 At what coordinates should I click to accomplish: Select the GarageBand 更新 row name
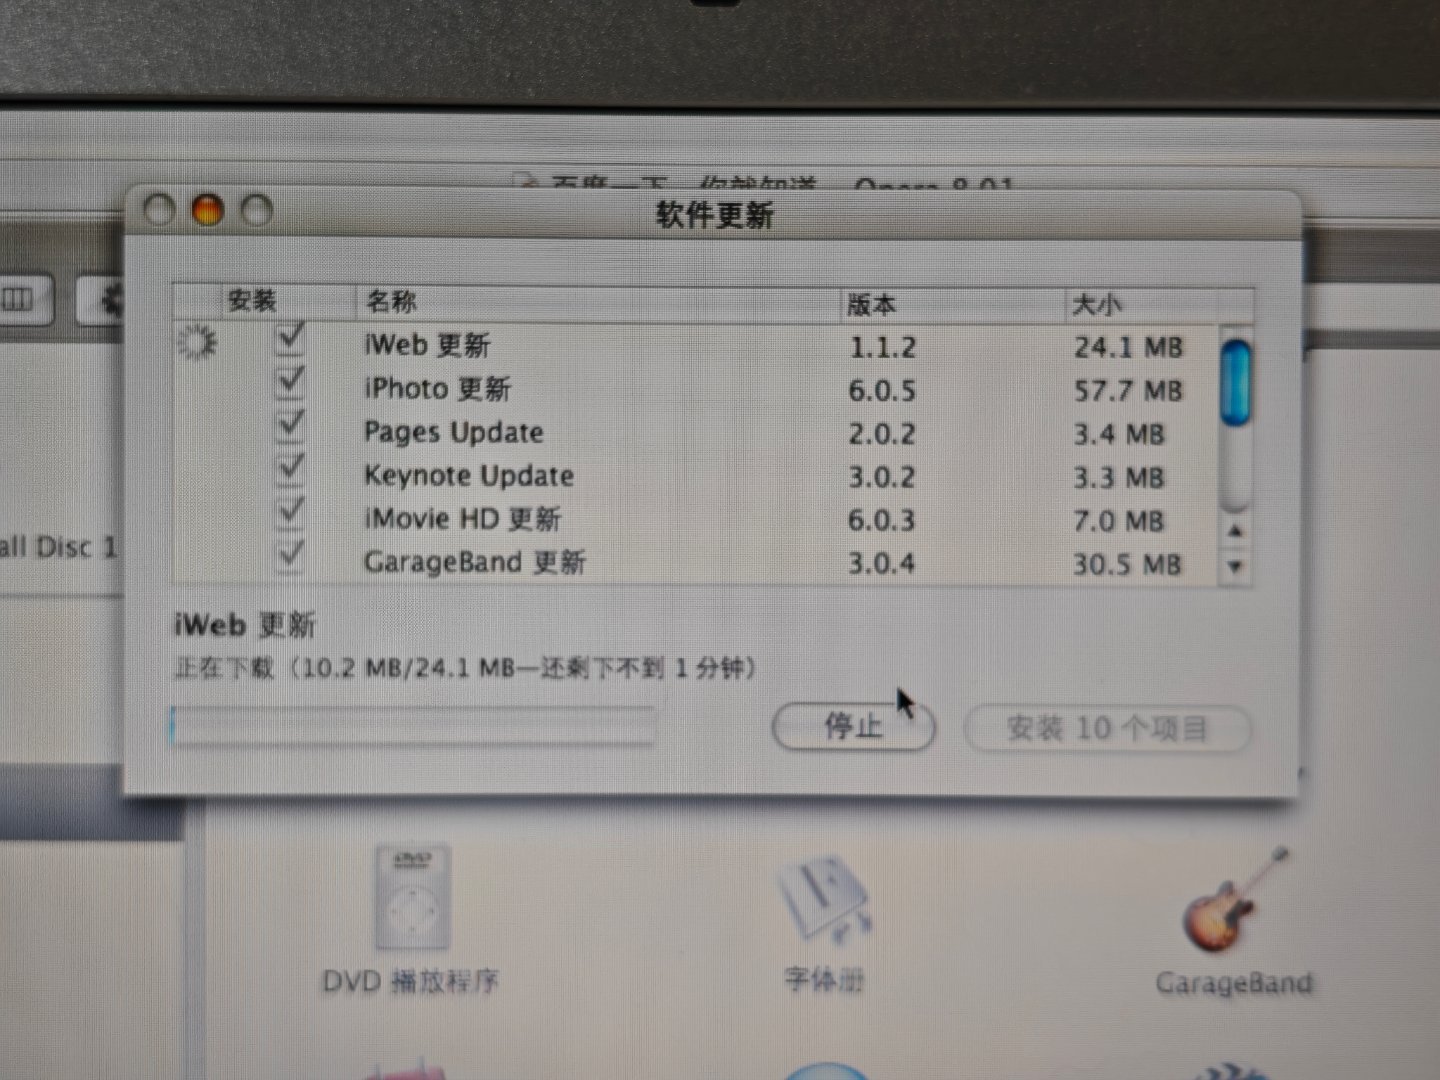pyautogui.click(x=474, y=561)
